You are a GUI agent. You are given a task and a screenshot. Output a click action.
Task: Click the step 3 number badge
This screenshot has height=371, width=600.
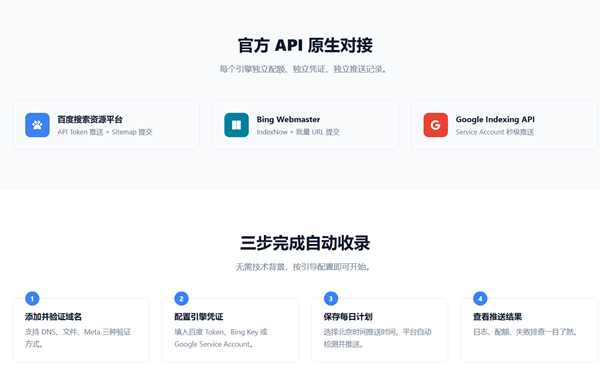[x=331, y=298]
